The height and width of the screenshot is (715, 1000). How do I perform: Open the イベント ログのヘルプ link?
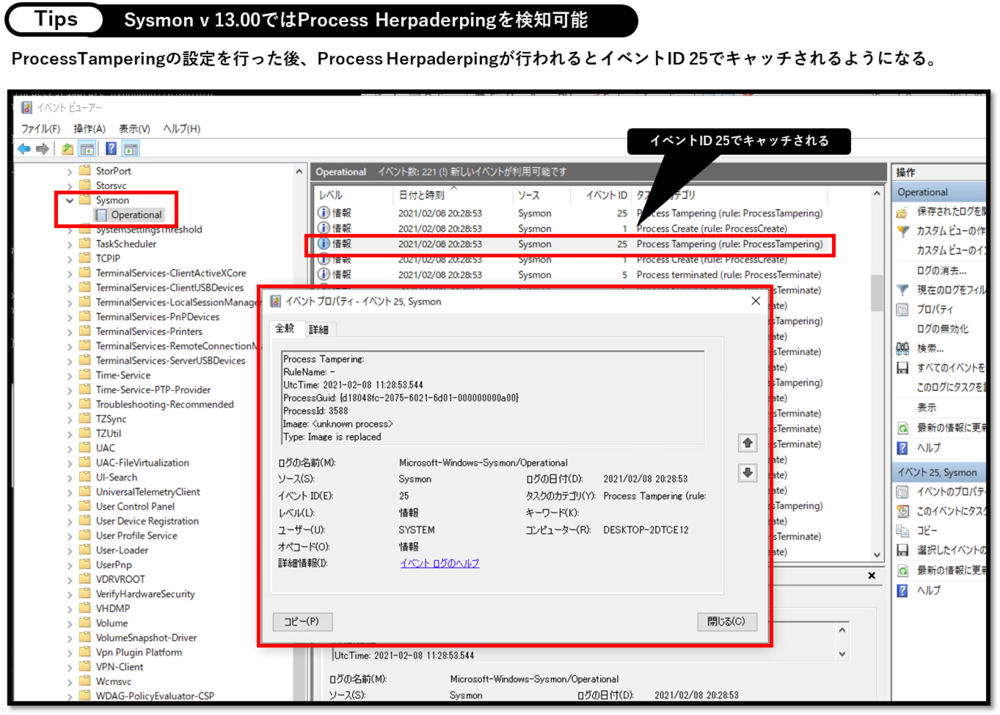point(439,564)
